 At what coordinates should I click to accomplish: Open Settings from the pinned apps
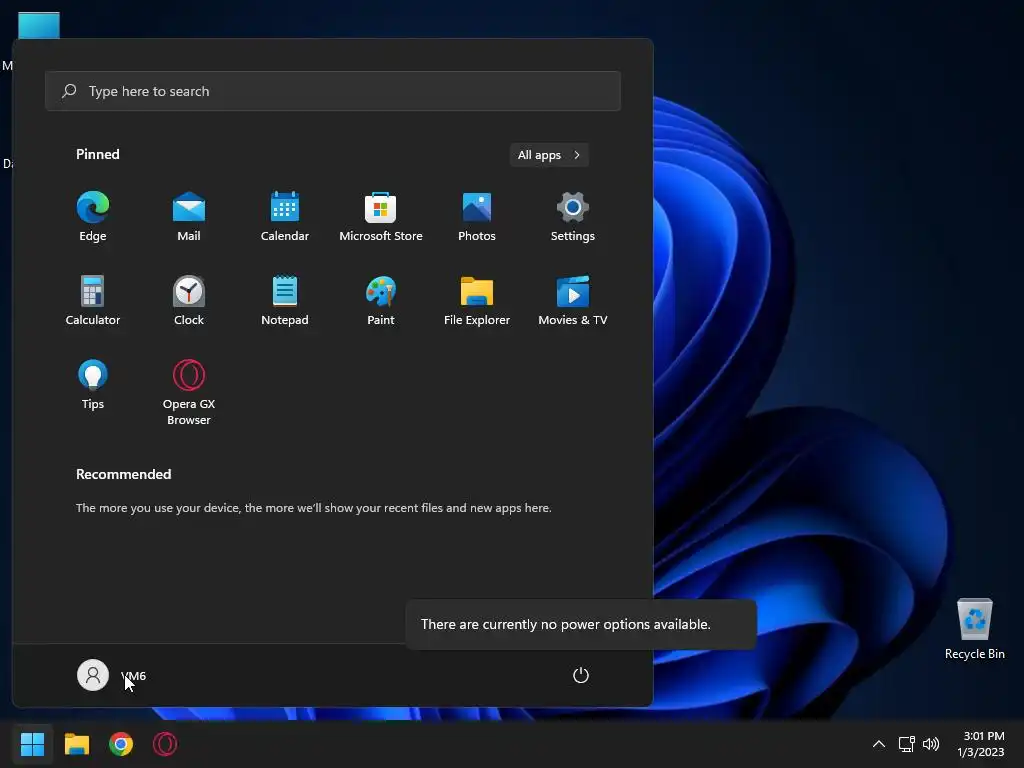tap(573, 216)
